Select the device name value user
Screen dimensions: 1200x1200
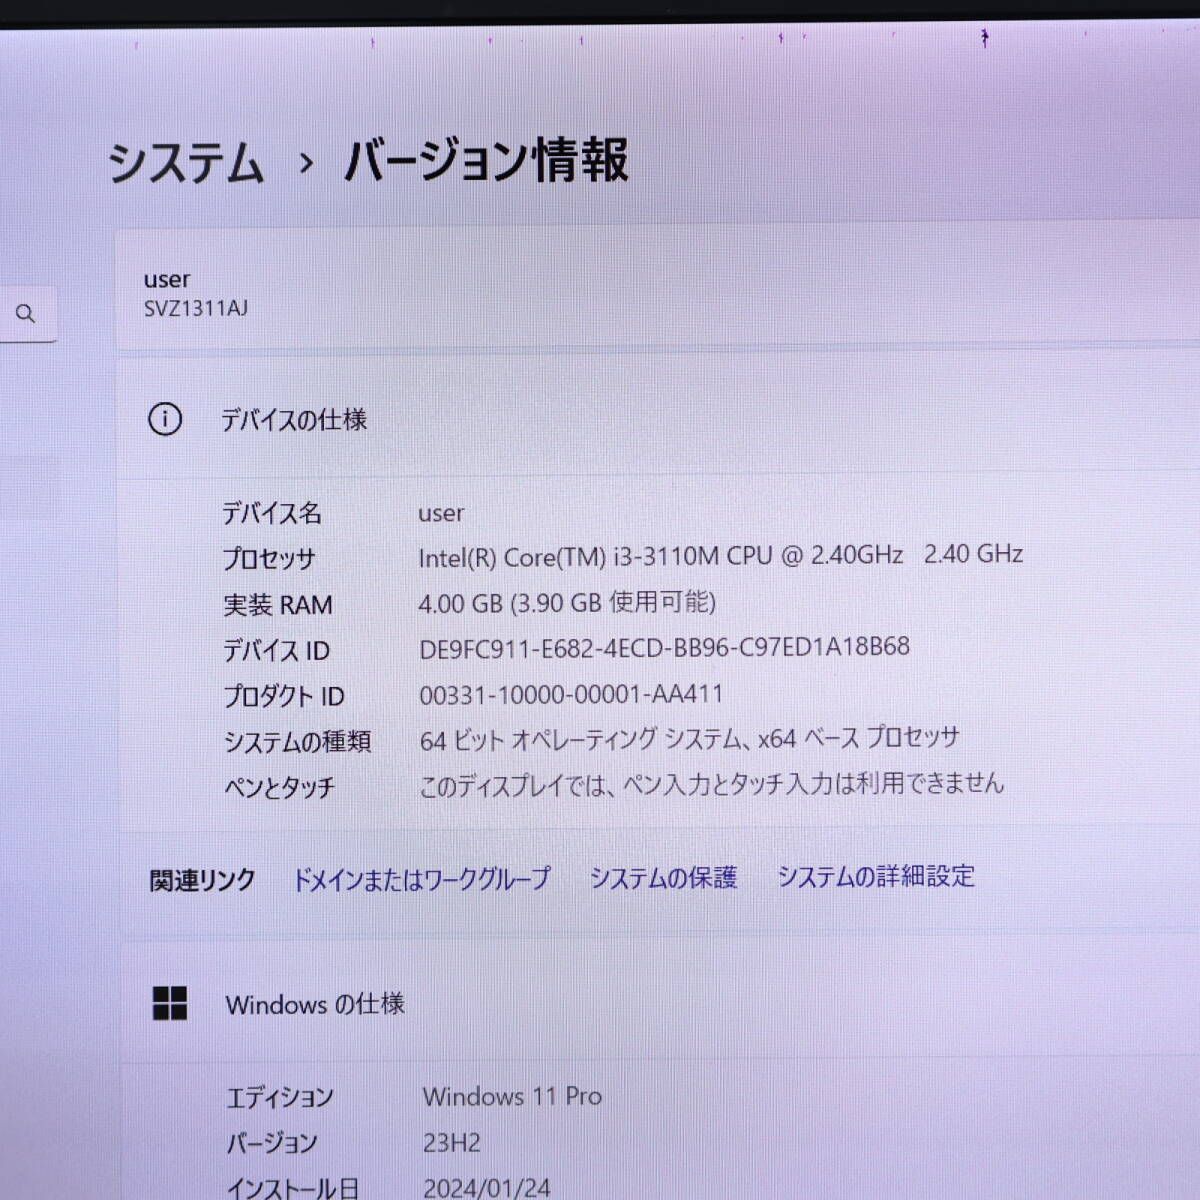(x=441, y=513)
